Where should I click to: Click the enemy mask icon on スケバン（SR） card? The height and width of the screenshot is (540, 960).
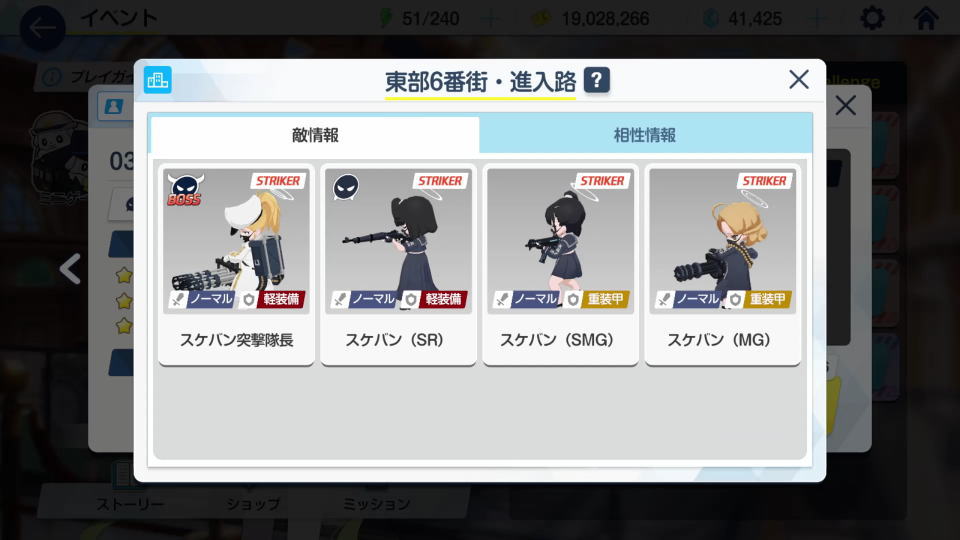tap(346, 187)
